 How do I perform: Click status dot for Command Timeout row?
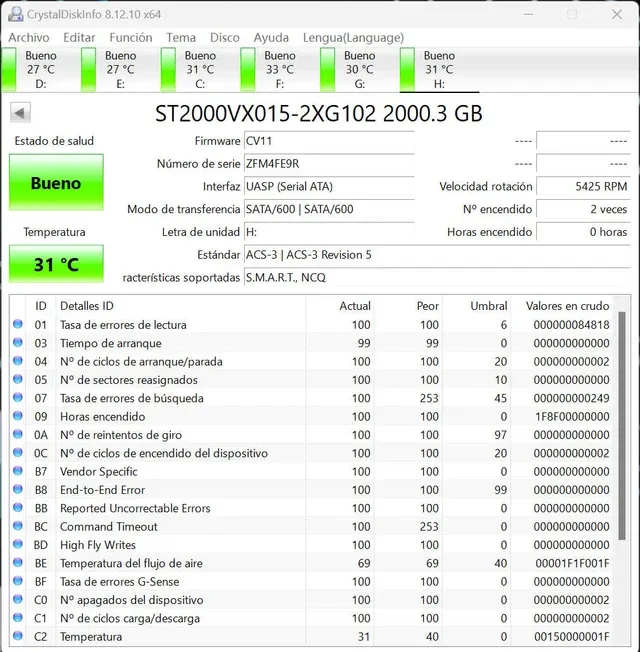coord(18,526)
